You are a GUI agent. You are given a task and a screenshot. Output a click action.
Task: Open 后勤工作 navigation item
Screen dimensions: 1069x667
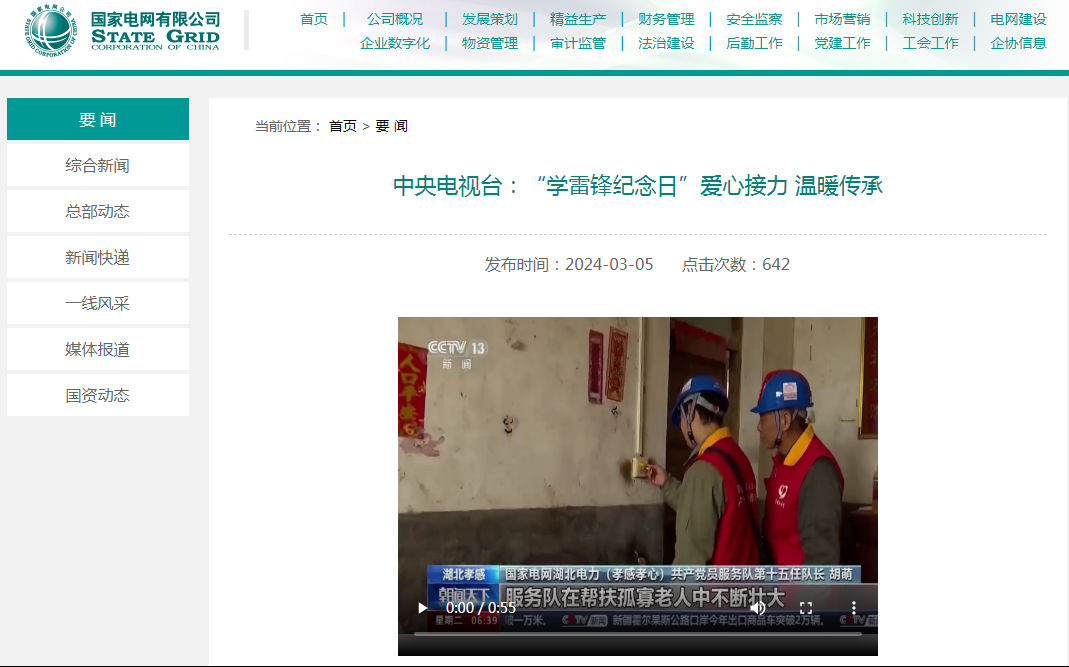coord(754,43)
